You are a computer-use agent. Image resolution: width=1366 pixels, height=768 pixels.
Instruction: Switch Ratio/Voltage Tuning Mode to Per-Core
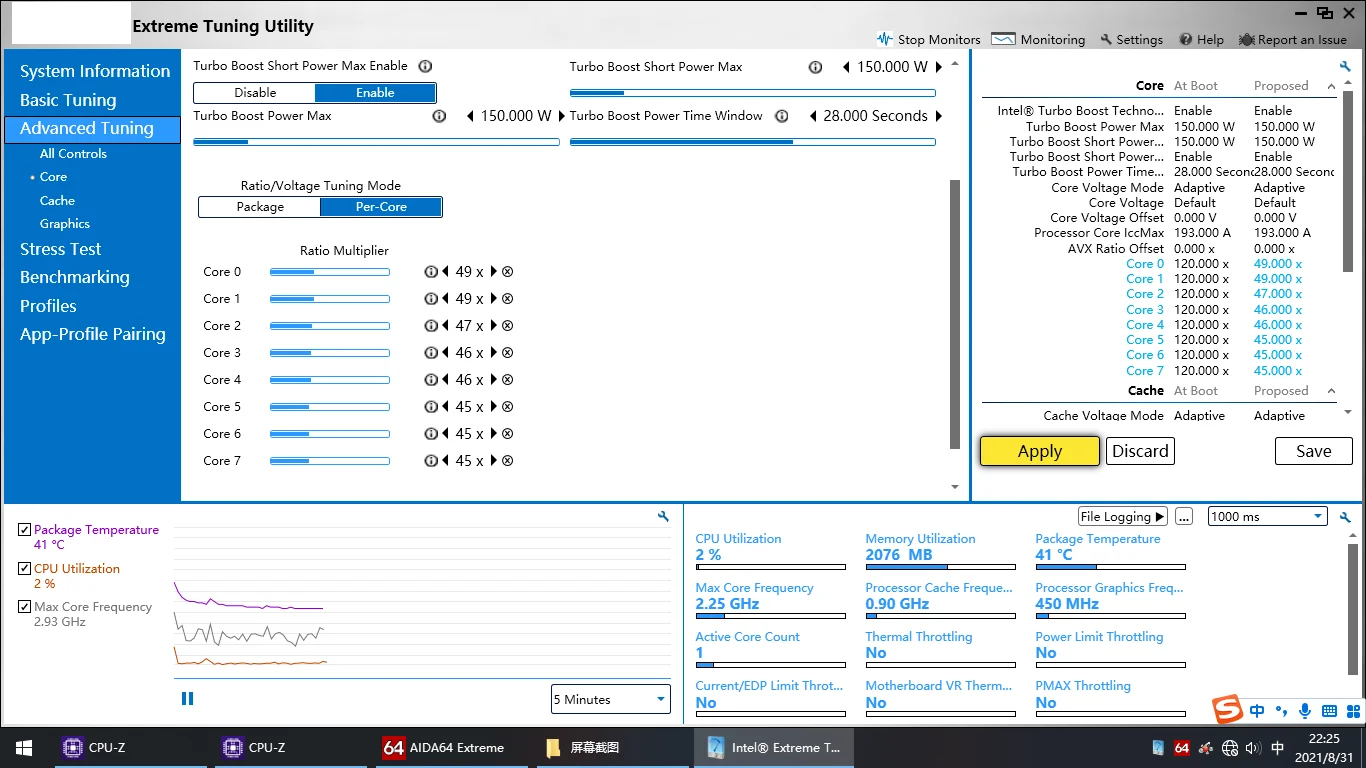coord(381,207)
